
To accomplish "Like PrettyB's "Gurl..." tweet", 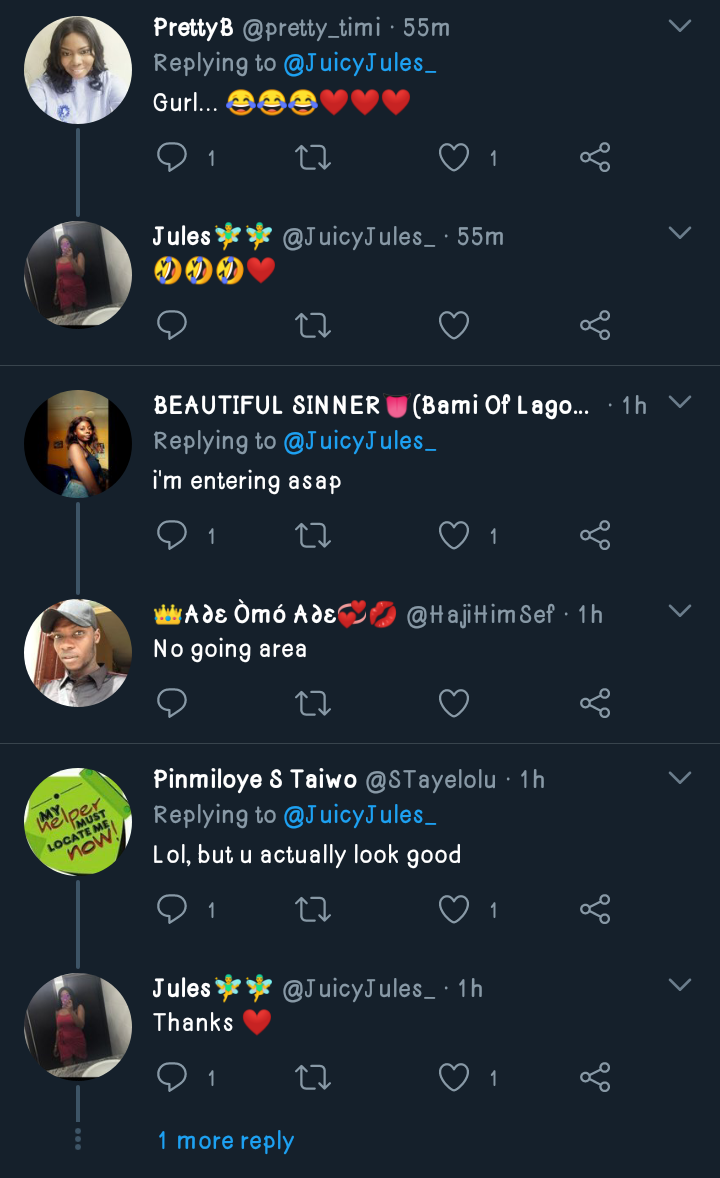I will (x=455, y=157).
